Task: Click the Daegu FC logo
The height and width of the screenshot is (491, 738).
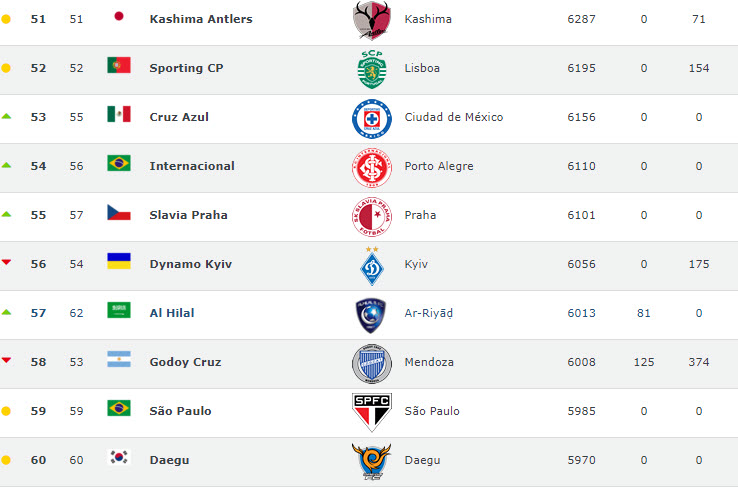Action: point(371,461)
